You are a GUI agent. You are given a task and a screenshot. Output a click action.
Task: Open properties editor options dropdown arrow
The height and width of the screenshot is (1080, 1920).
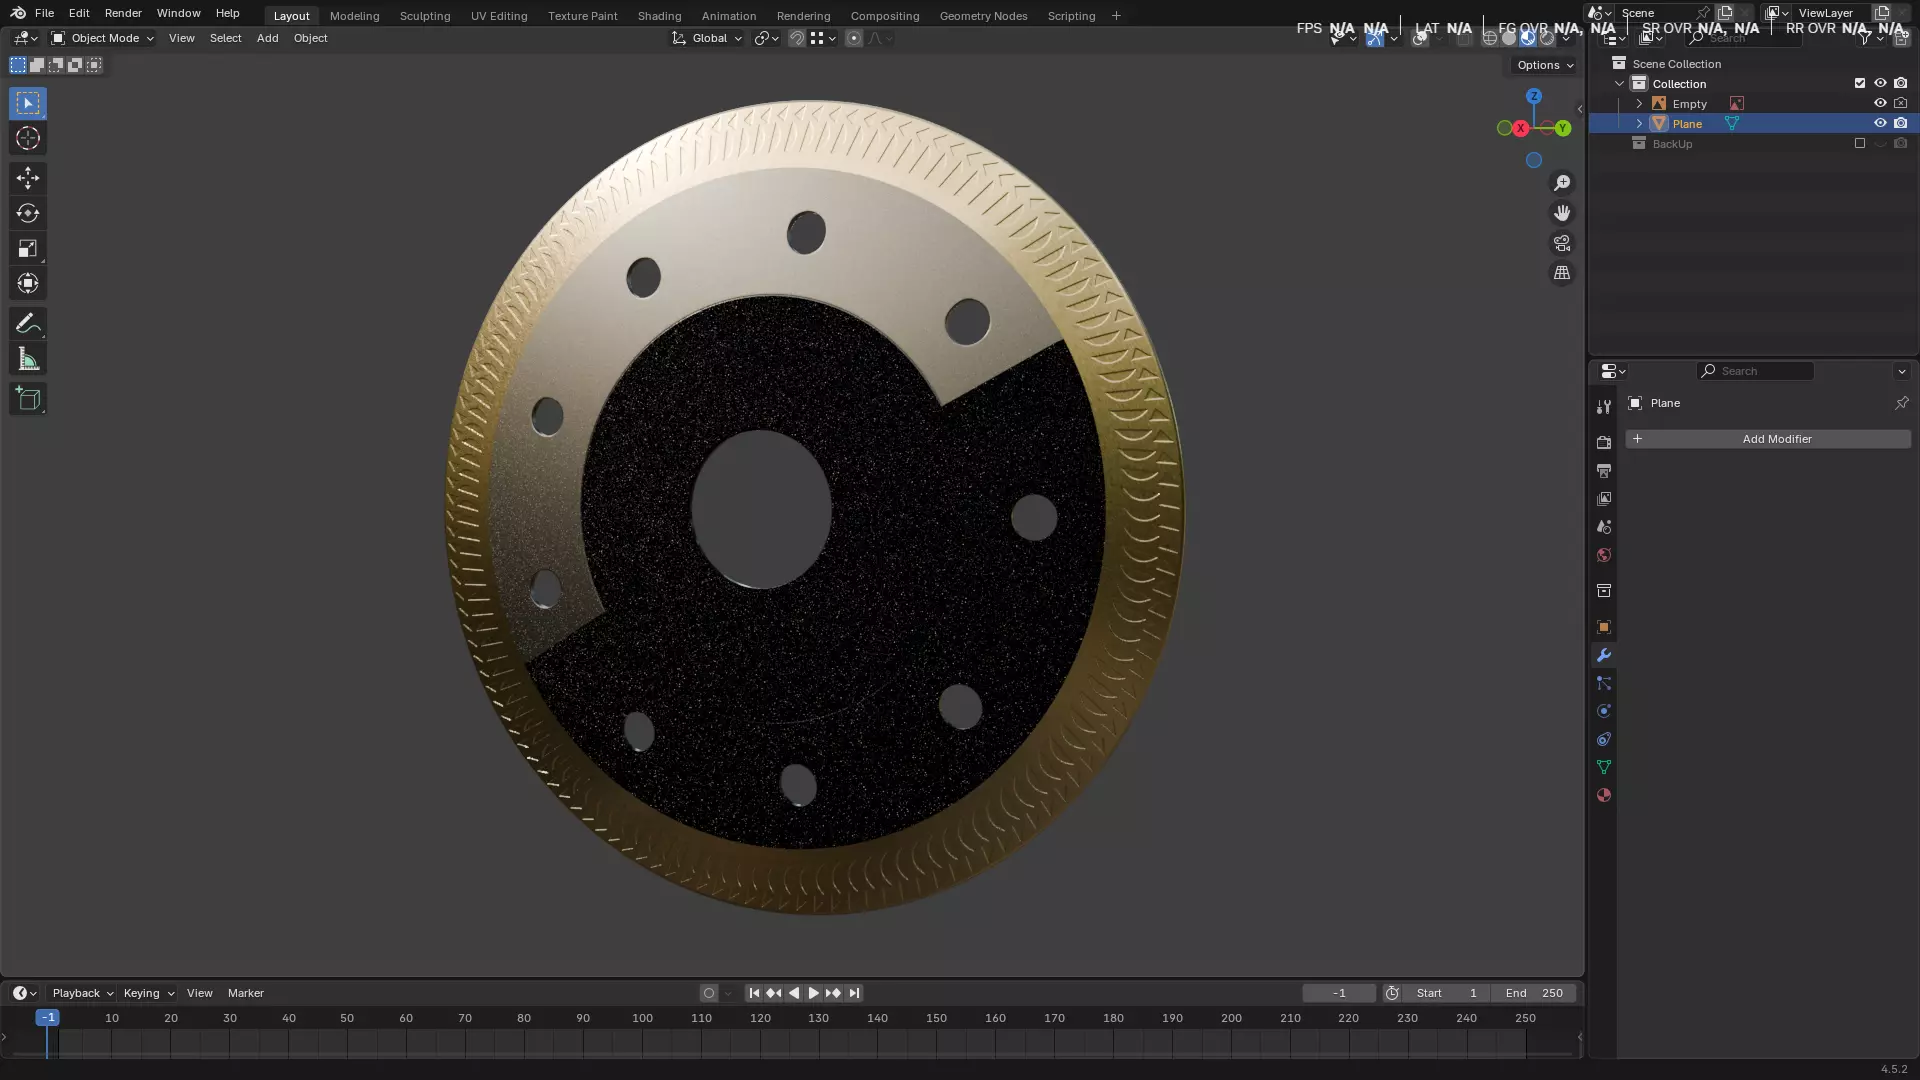coord(1902,371)
